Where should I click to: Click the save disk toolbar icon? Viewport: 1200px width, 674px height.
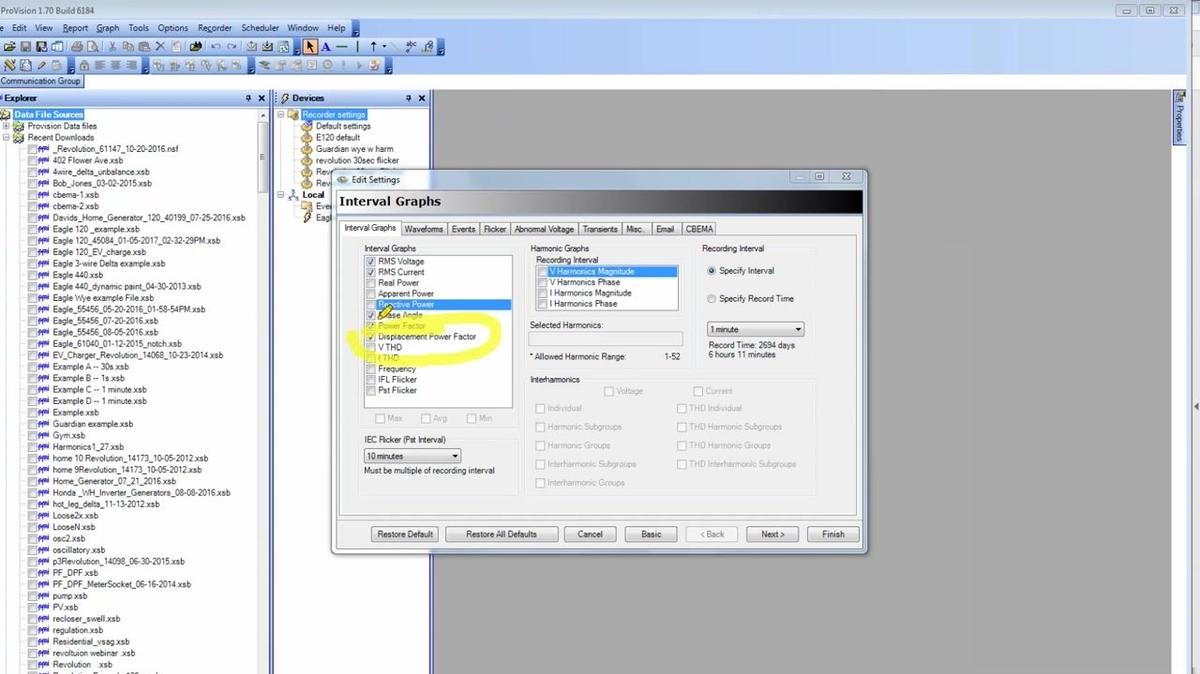click(x=26, y=47)
